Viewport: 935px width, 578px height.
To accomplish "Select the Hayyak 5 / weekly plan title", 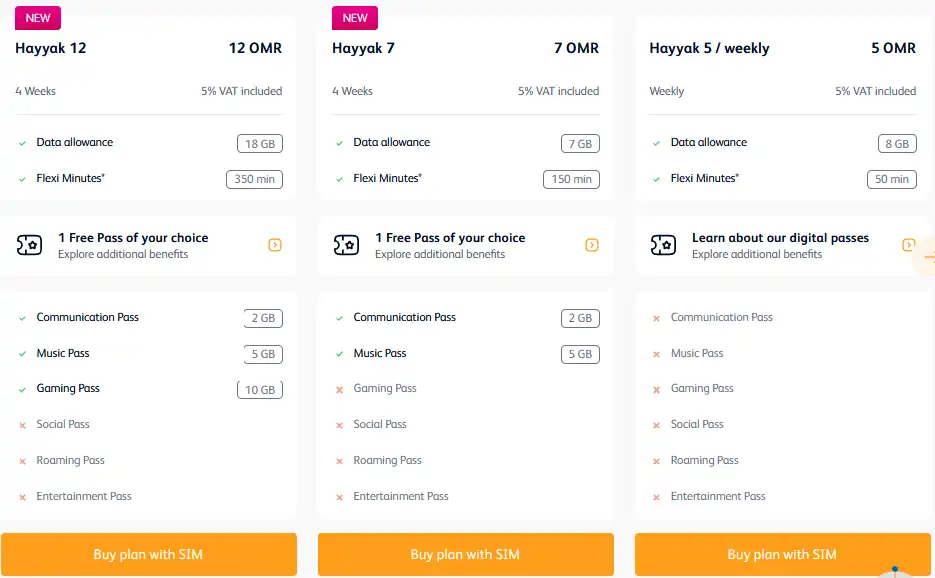I will tap(710, 48).
